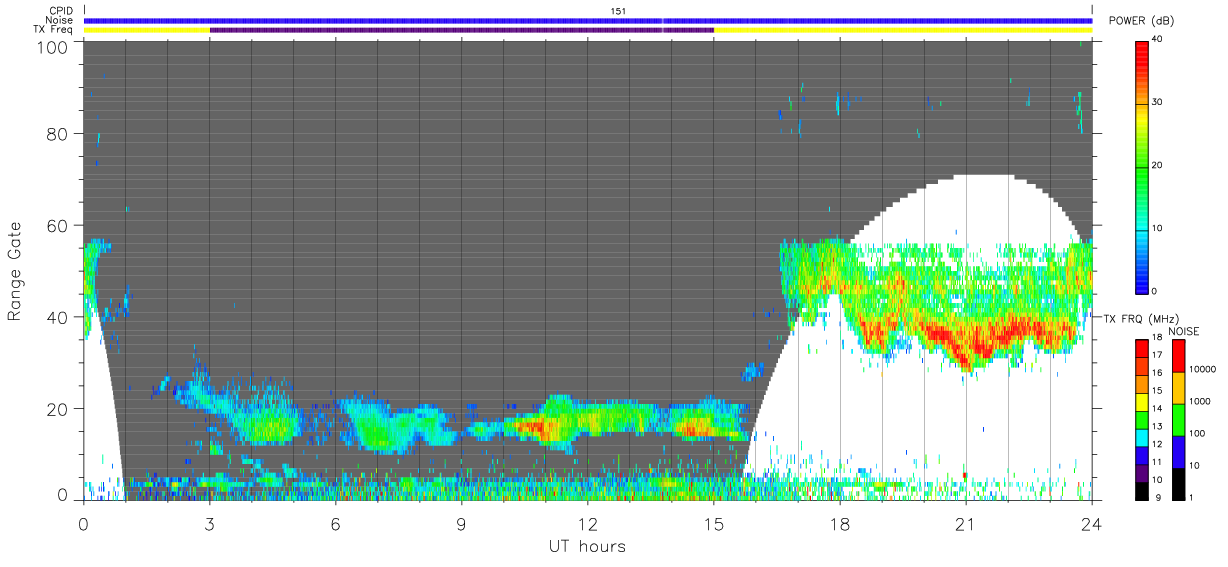
Task: Click the '100' tick of the NOISE legend
Action: (x=1198, y=433)
